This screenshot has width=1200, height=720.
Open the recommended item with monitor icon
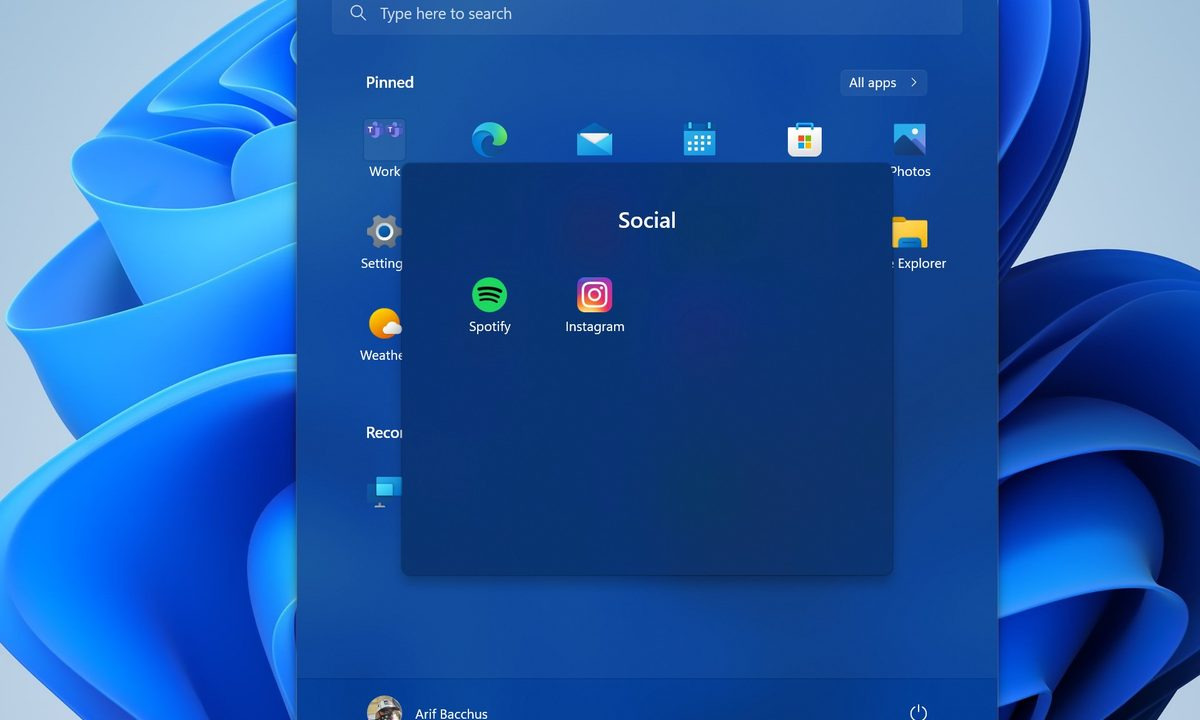(384, 490)
